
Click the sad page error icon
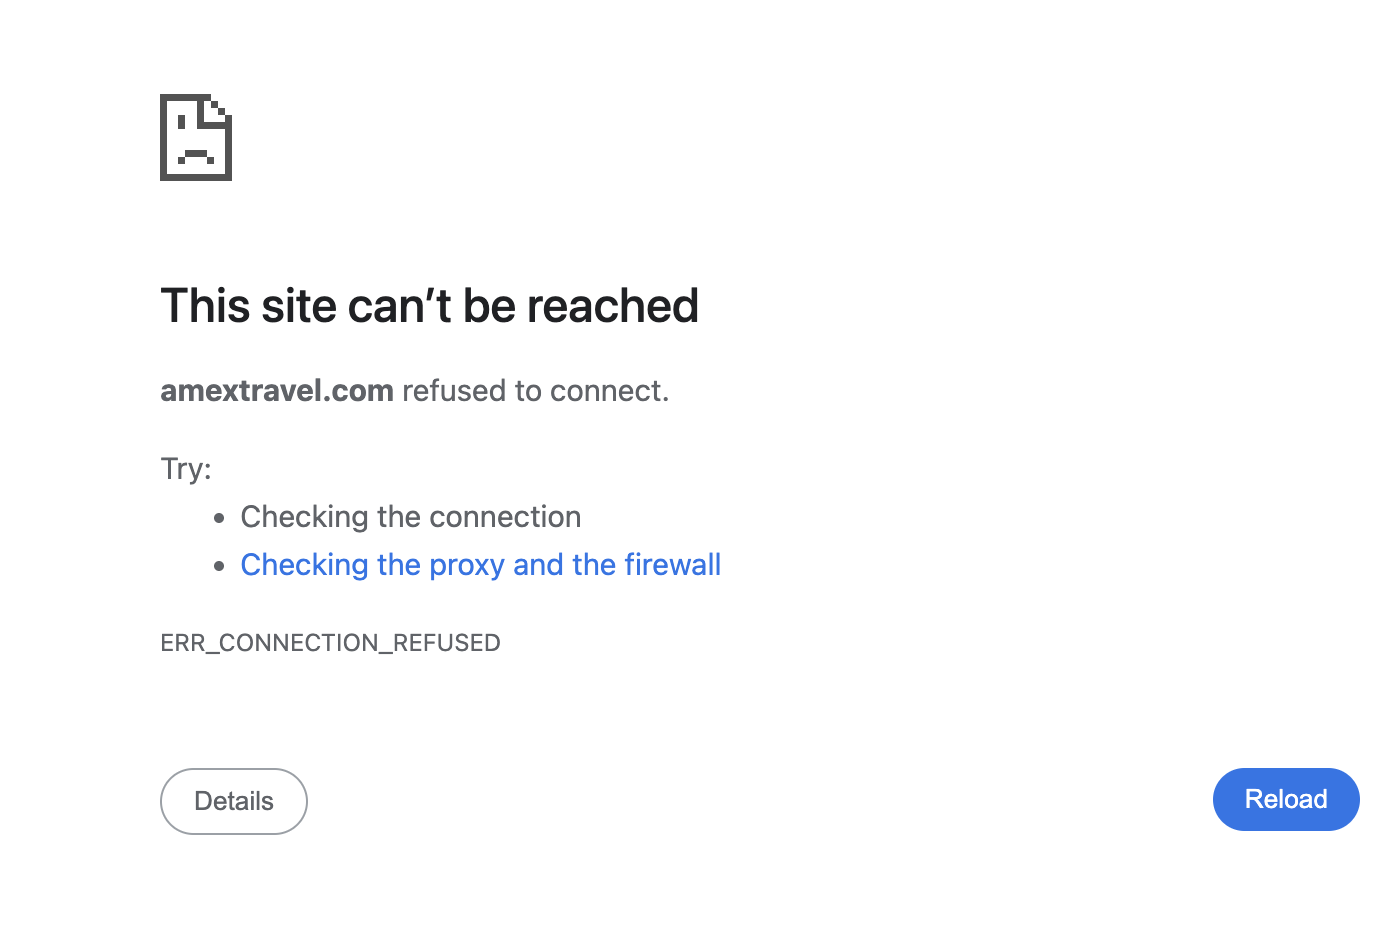pos(196,138)
